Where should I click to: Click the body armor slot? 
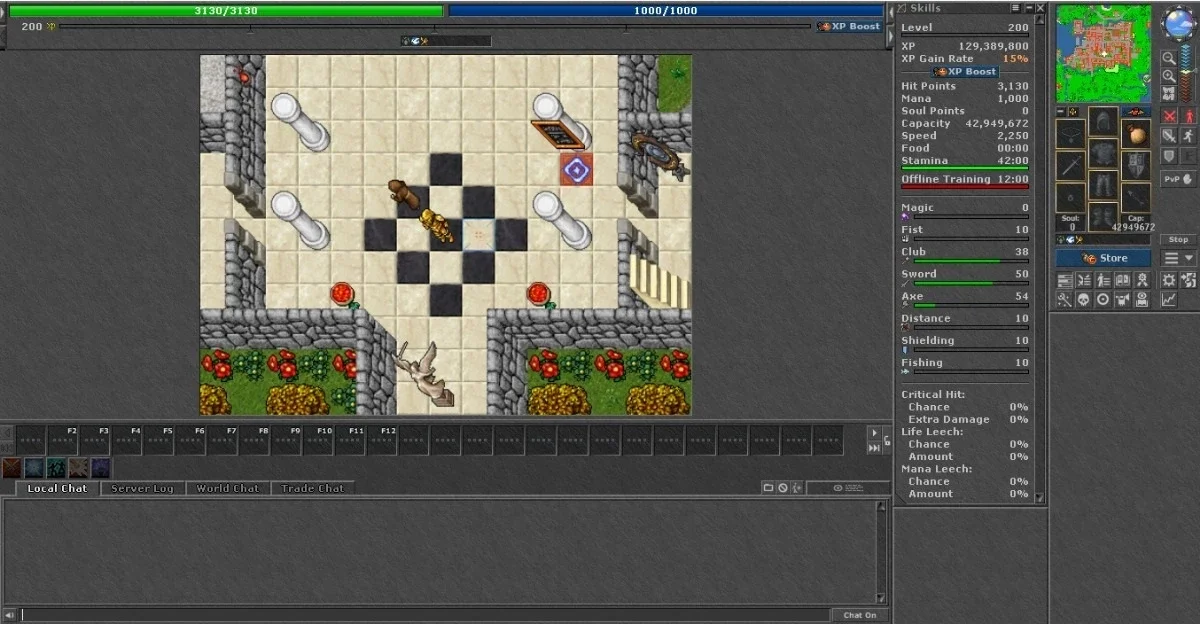pyautogui.click(x=1103, y=154)
